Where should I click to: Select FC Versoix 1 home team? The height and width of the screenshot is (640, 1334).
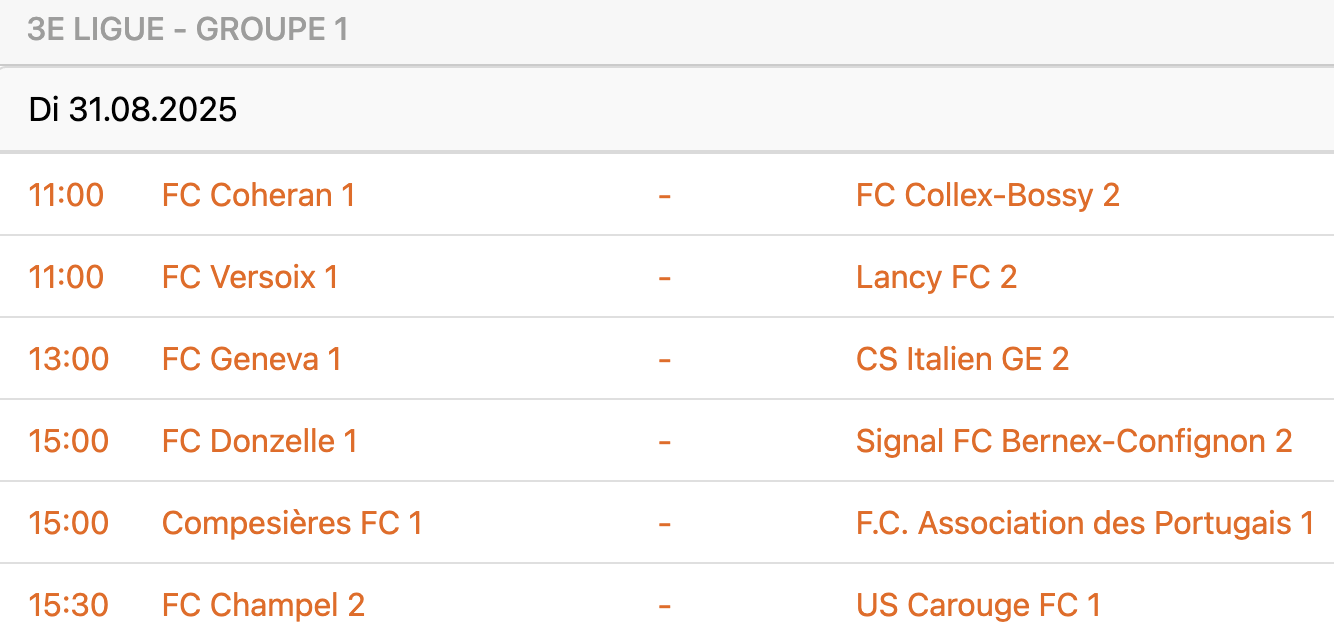click(250, 277)
